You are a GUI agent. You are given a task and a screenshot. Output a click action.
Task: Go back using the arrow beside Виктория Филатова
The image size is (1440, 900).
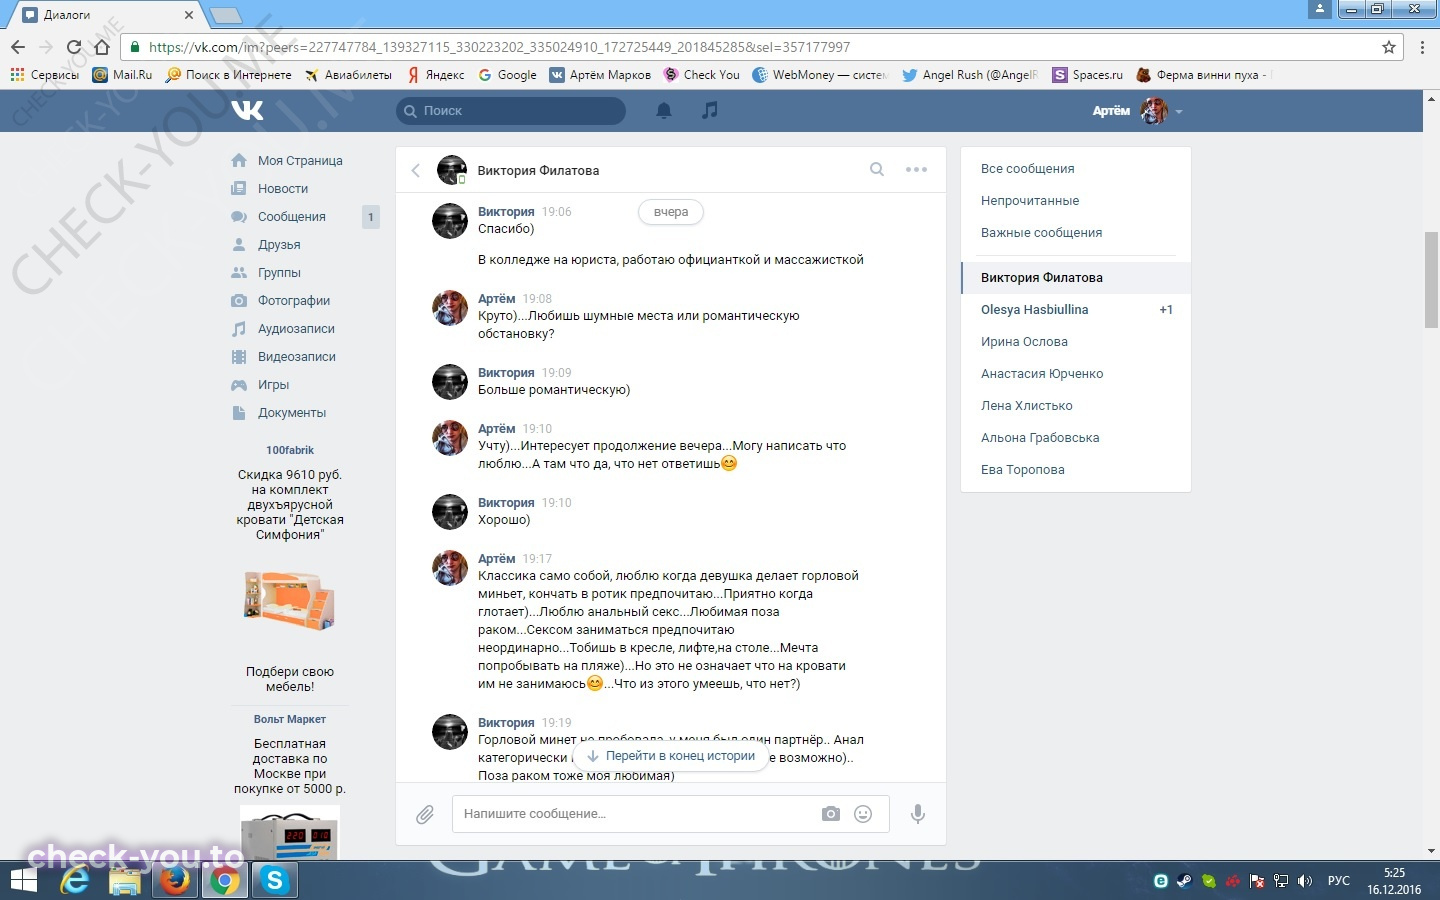416,170
